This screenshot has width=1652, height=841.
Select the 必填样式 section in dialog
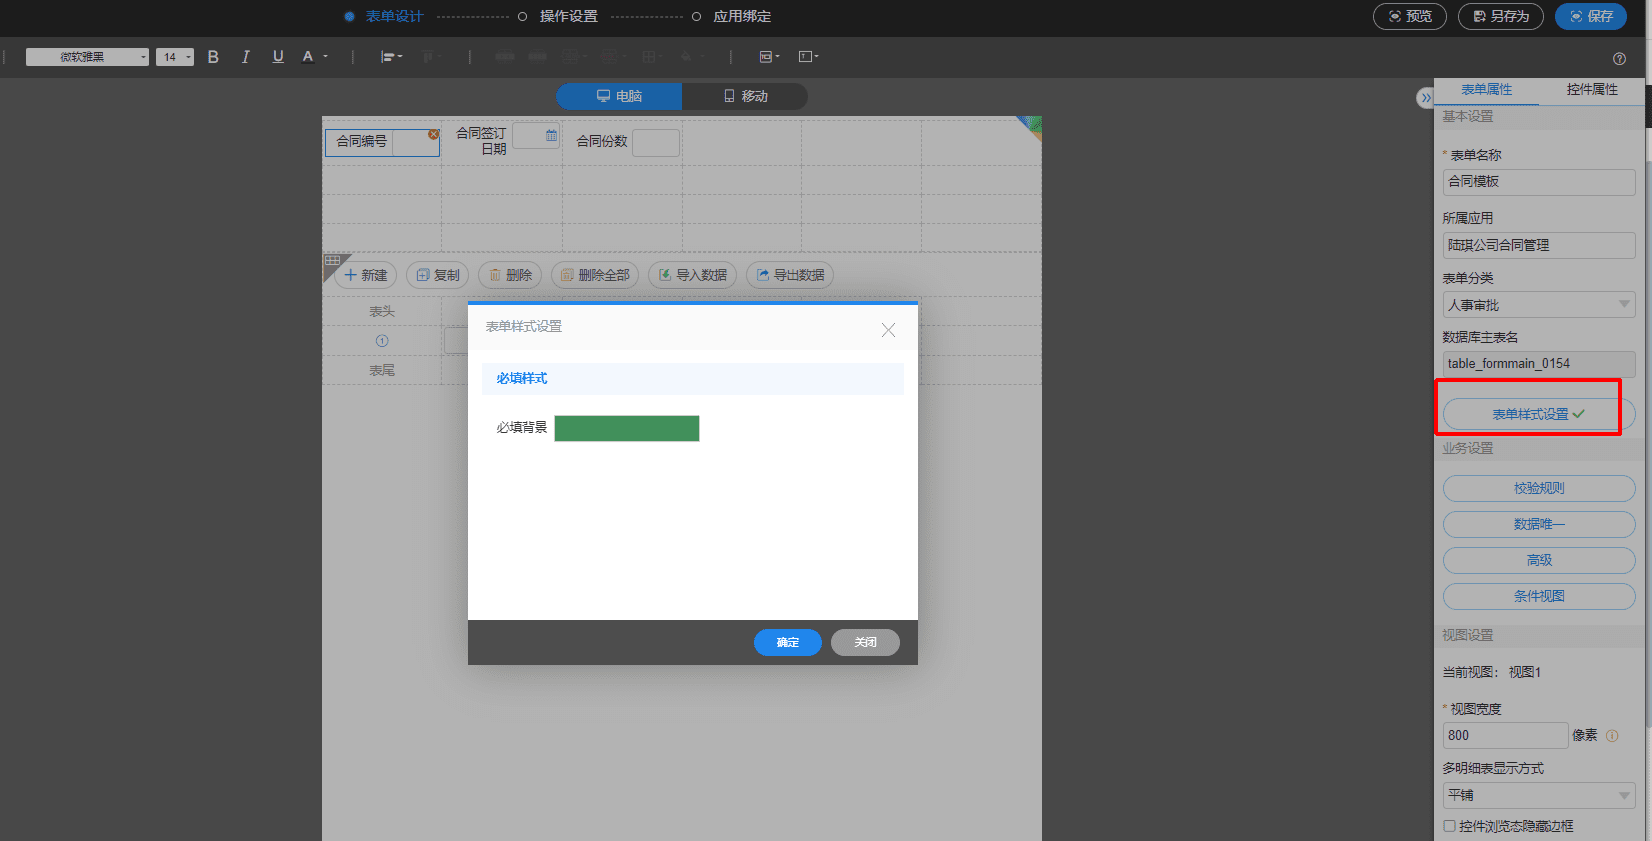click(692, 378)
